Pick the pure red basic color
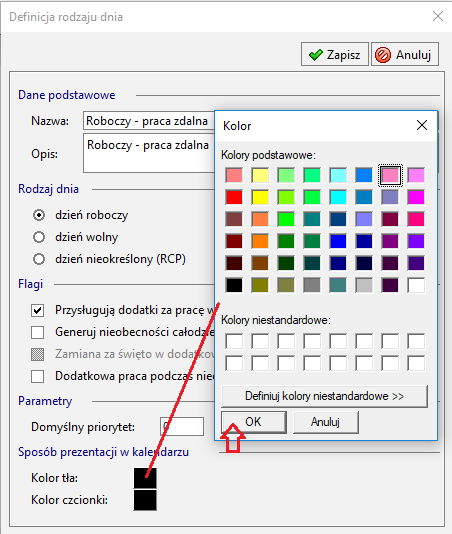Screen dimensions: 452x534 (234, 197)
